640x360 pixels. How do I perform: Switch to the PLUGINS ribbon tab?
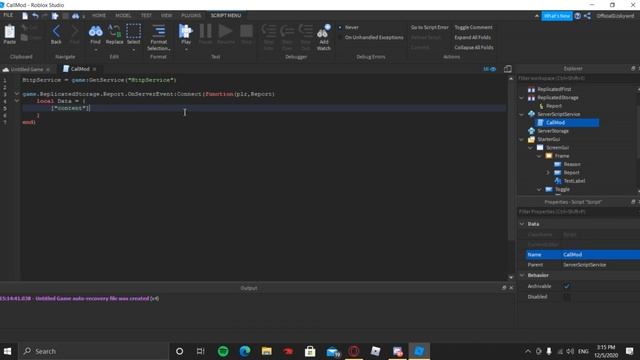pyautogui.click(x=191, y=16)
